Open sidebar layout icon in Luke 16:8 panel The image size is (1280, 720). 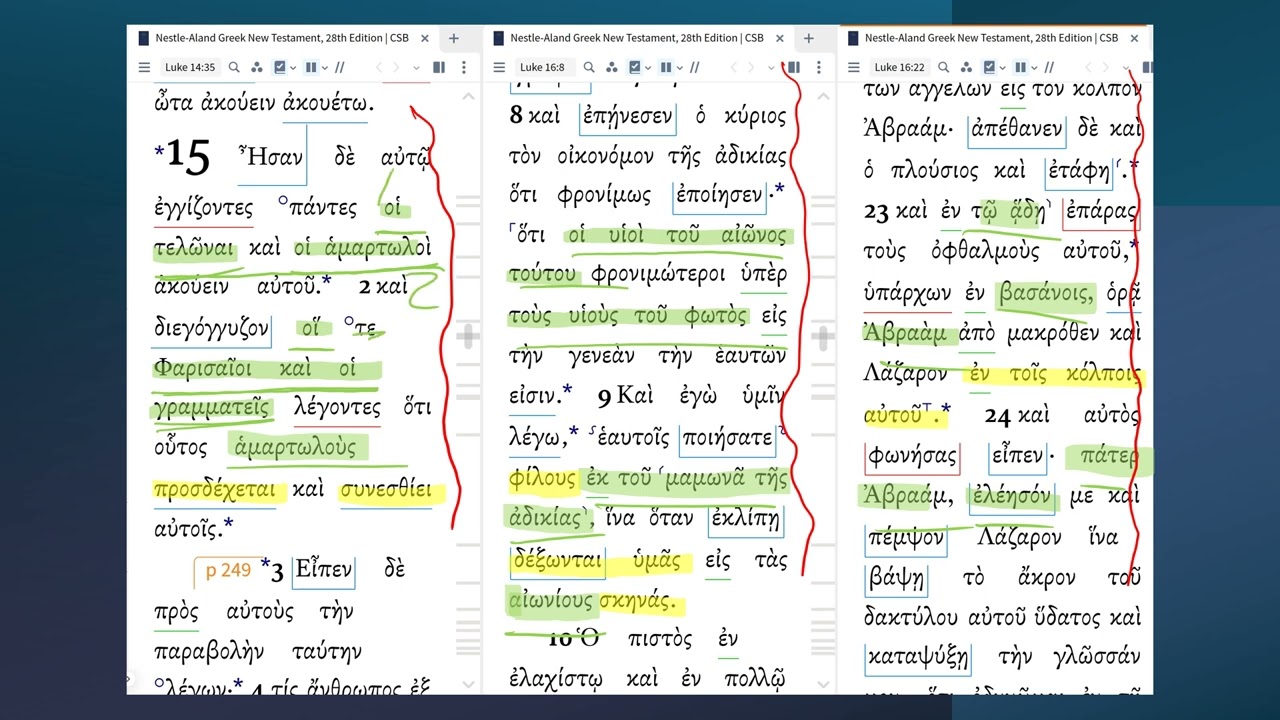(794, 67)
